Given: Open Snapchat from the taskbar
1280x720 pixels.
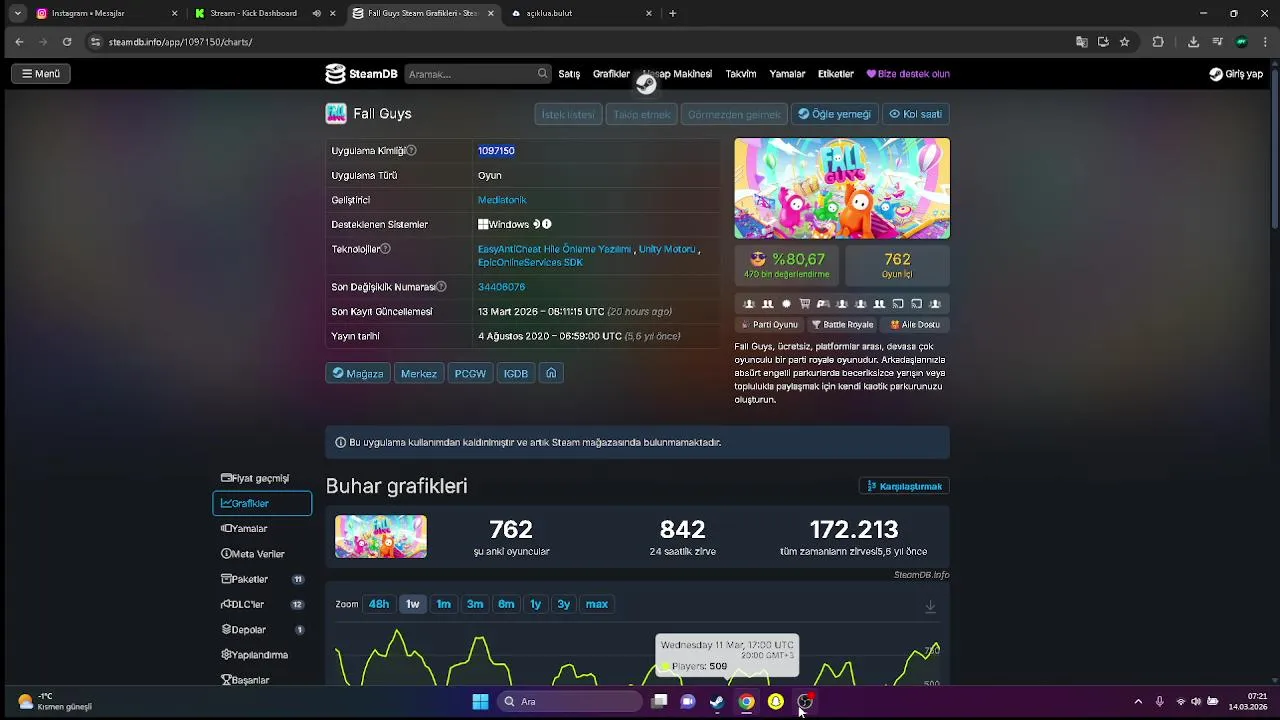Looking at the screenshot, I should [x=775, y=701].
